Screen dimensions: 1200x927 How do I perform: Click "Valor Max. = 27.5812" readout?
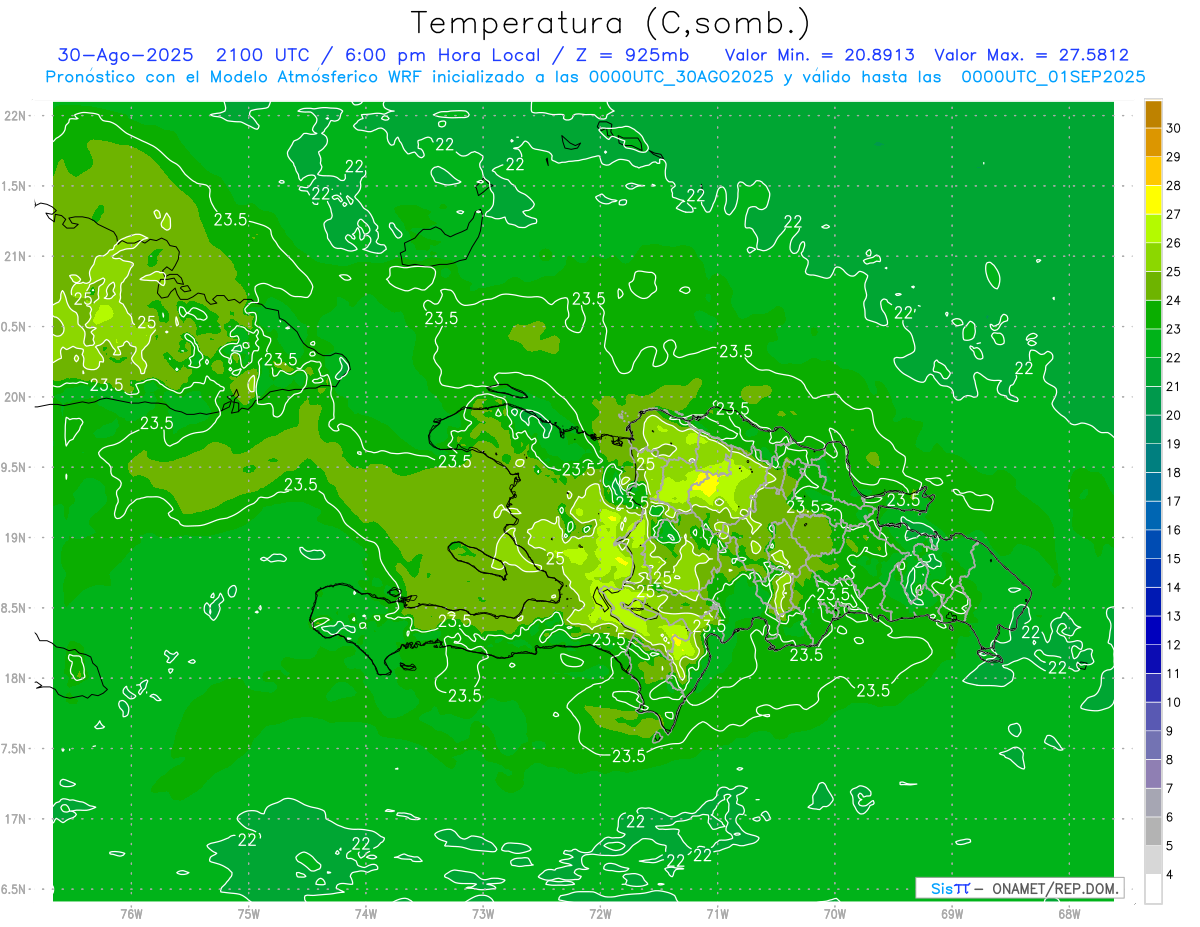pos(1031,55)
